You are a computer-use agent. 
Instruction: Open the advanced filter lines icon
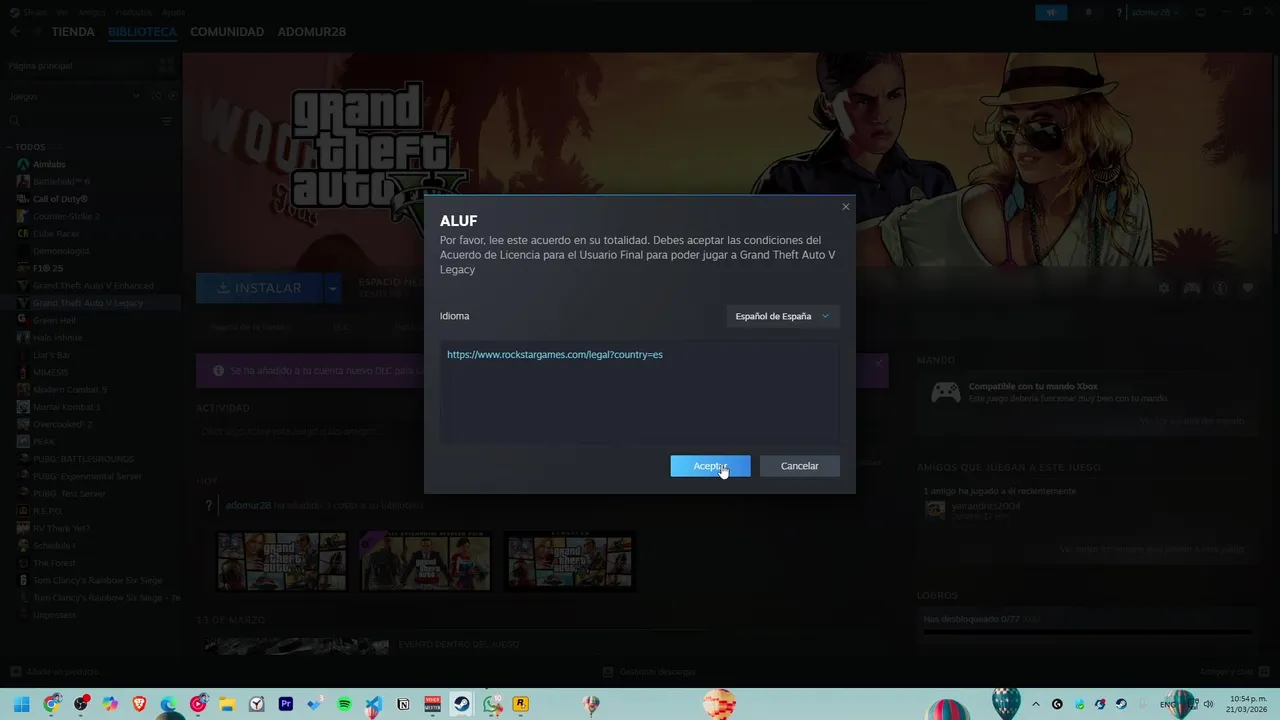[x=167, y=121]
